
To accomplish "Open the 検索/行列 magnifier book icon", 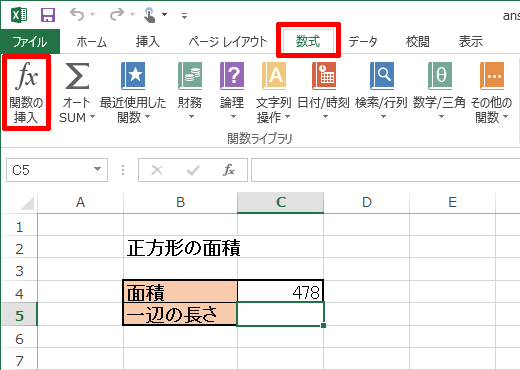I will point(382,76).
